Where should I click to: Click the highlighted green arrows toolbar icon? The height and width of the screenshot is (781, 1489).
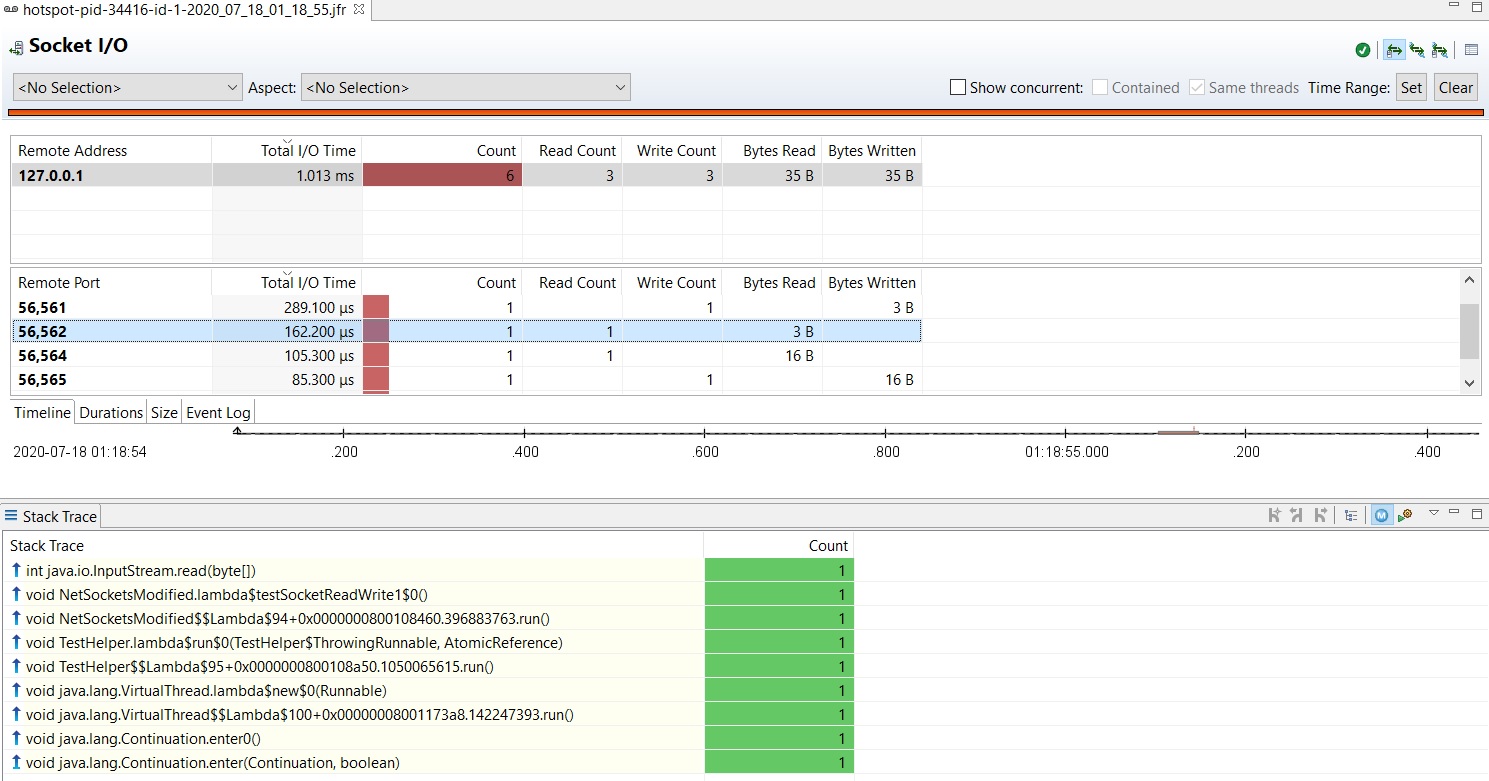pos(1393,50)
